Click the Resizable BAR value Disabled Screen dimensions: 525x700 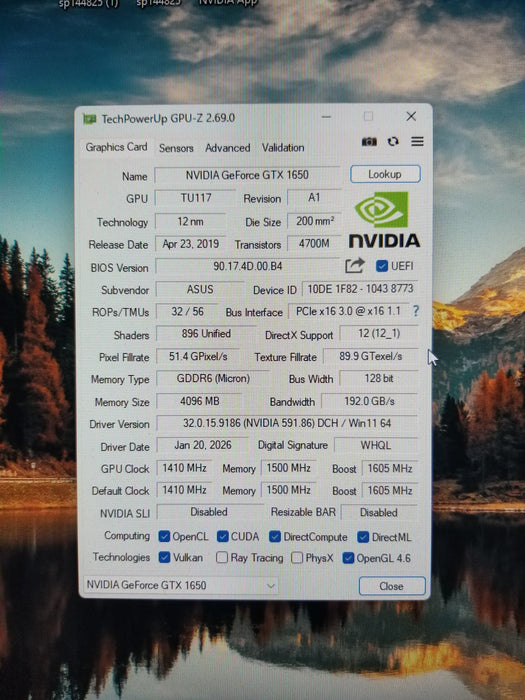click(x=379, y=512)
